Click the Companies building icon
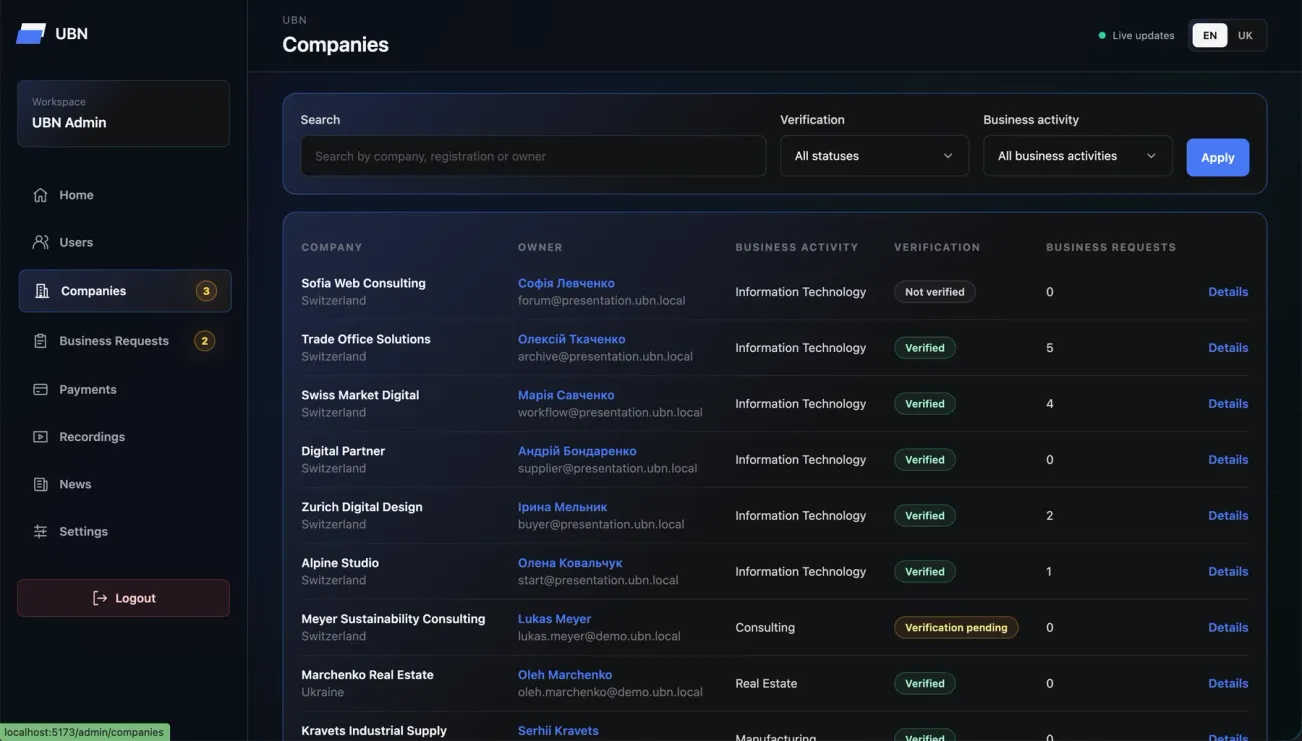Image resolution: width=1302 pixels, height=741 pixels. tap(42, 291)
